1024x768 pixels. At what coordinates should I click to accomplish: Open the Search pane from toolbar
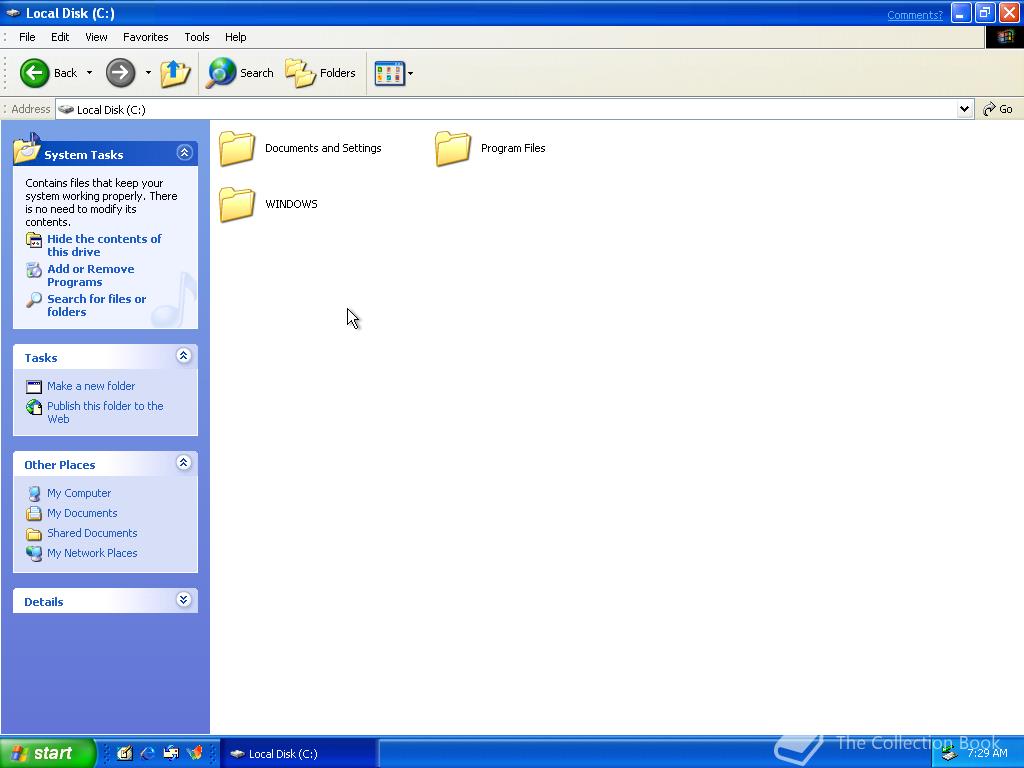point(240,72)
